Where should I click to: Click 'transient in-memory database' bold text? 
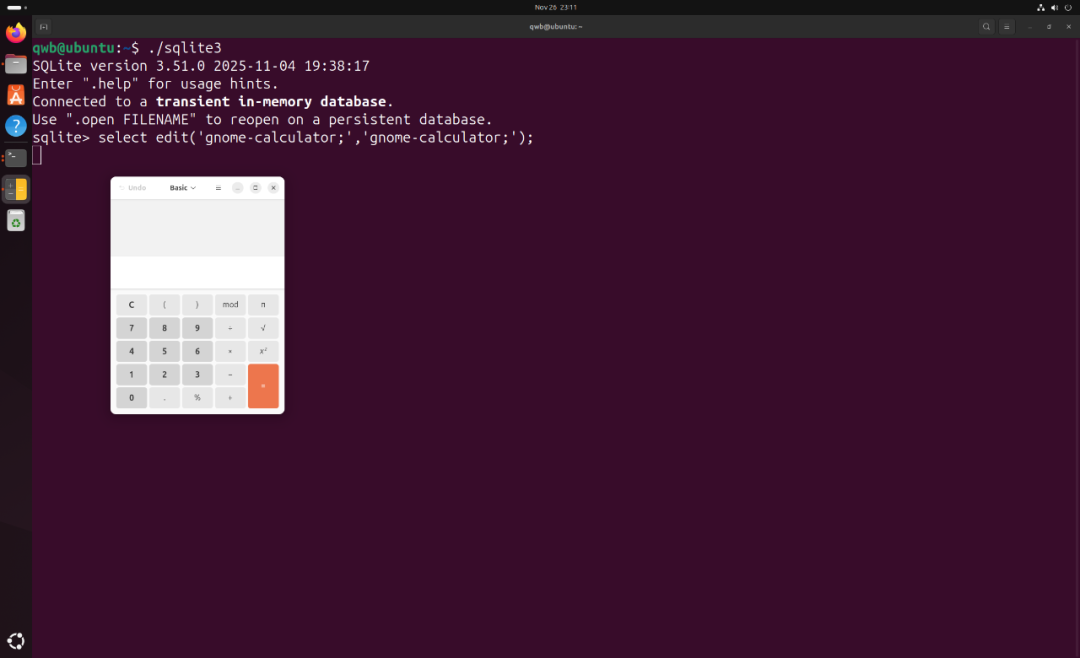pyautogui.click(x=271, y=102)
